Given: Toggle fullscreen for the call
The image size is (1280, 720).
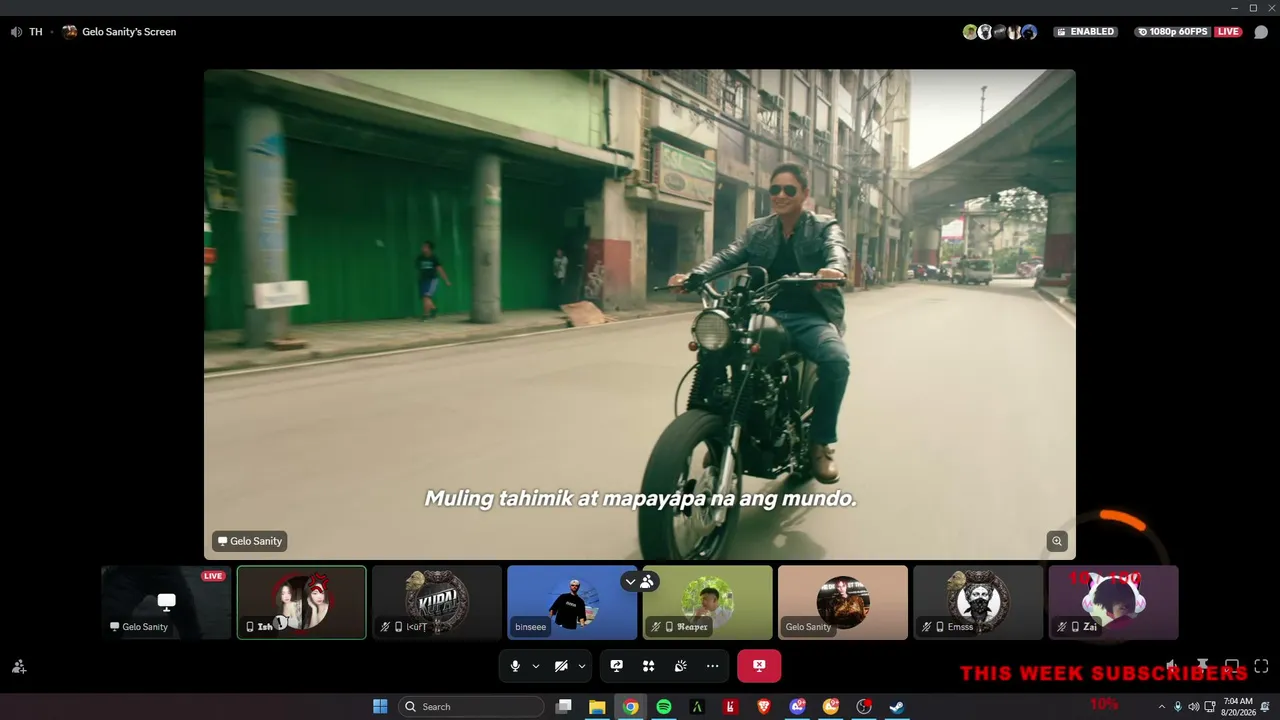Looking at the screenshot, I should [x=1261, y=666].
